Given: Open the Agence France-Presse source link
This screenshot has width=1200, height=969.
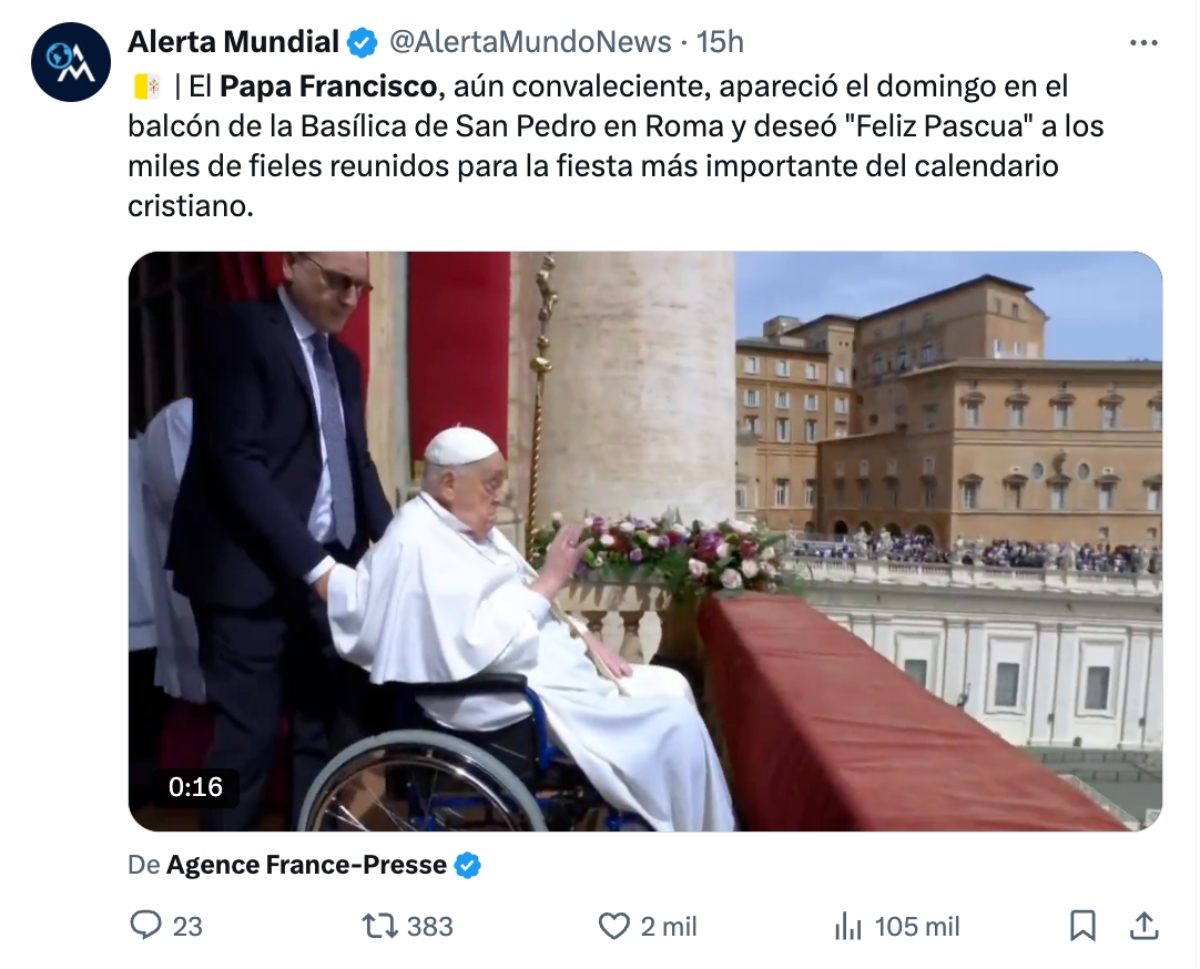Looking at the screenshot, I should coord(306,865).
